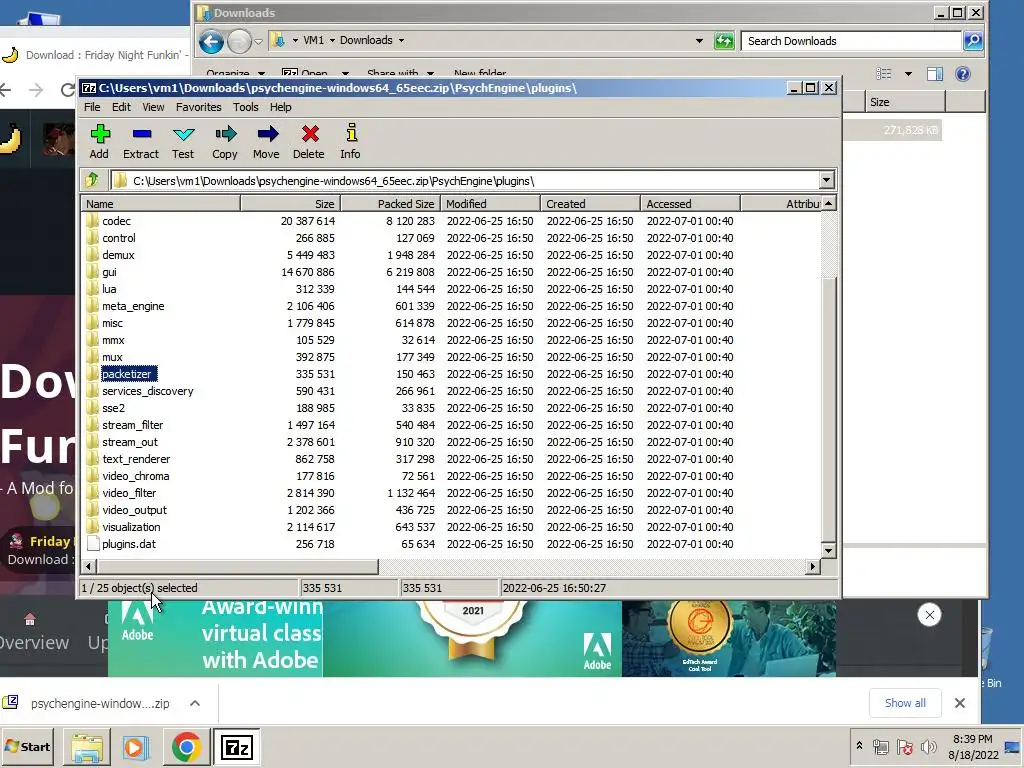Image resolution: width=1024 pixels, height=768 pixels.
Task: Toggle the Explorer preview pane icon
Action: [x=935, y=74]
